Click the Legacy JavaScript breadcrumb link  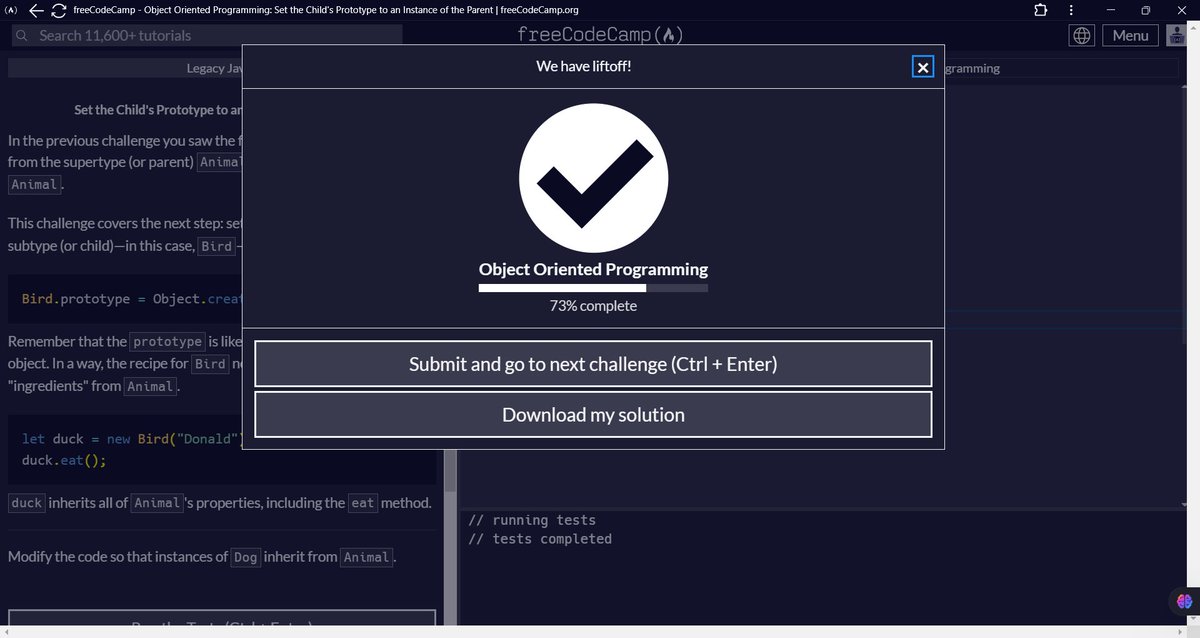coord(214,69)
